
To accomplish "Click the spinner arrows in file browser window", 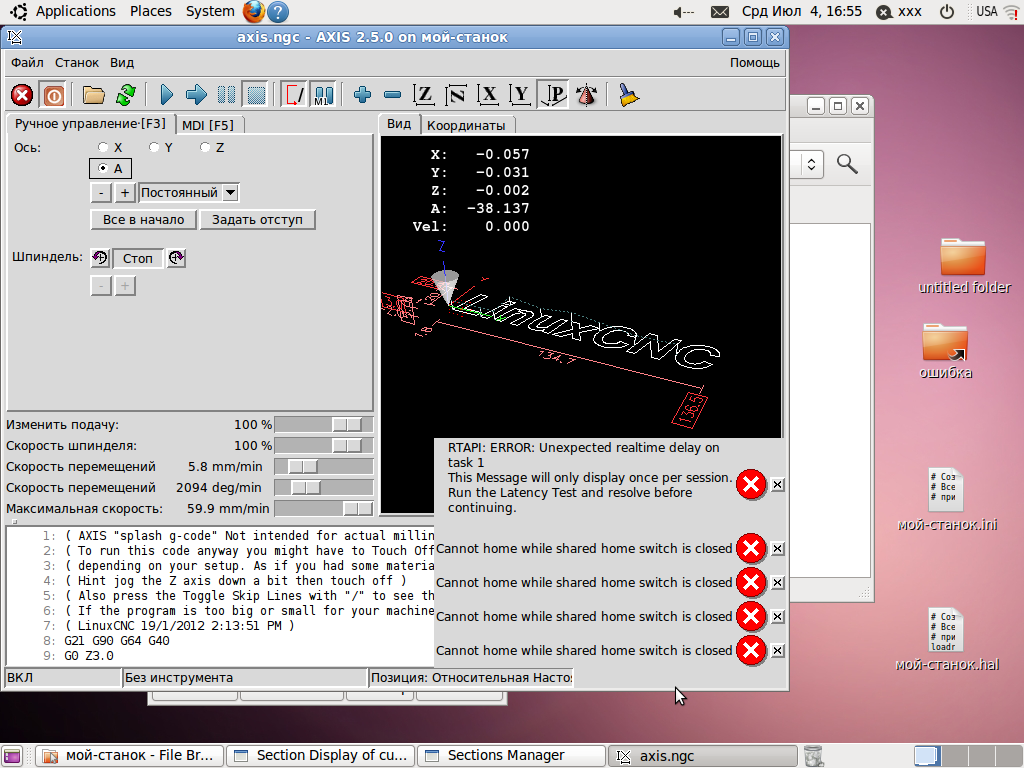I will click(x=811, y=165).
